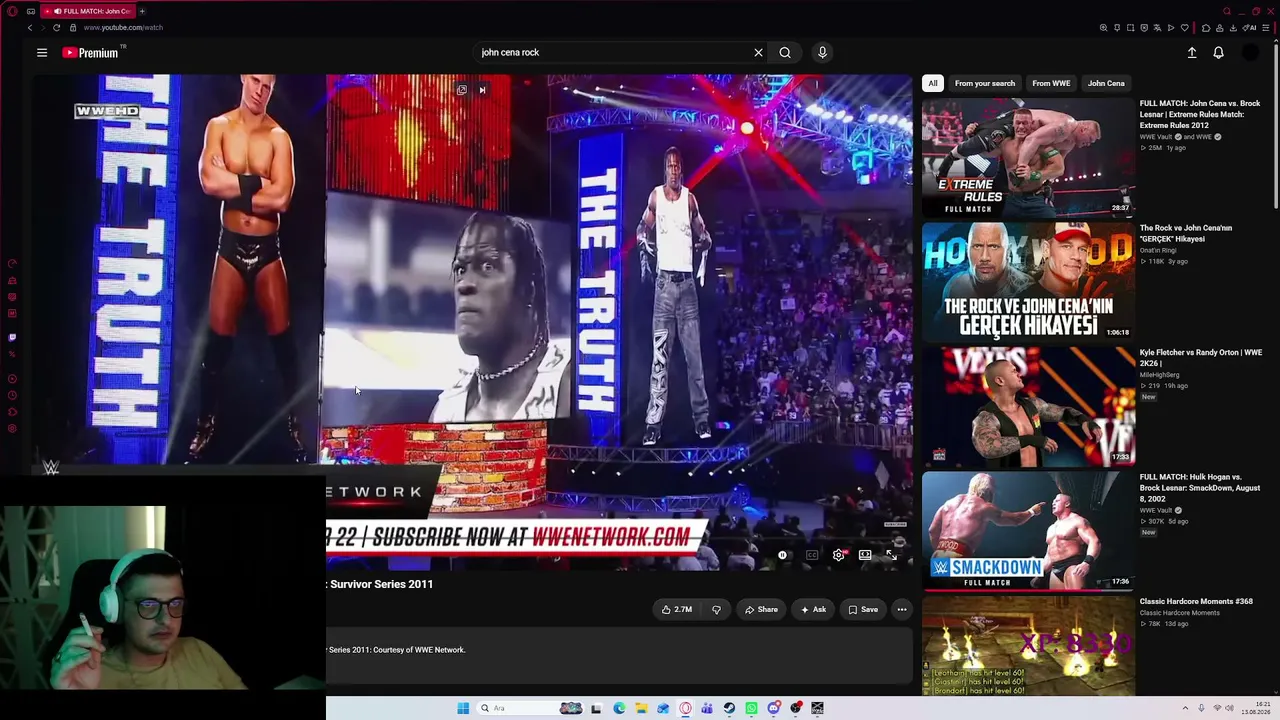Select the 'From WWE' chip
This screenshot has width=1280, height=720.
tap(1051, 83)
